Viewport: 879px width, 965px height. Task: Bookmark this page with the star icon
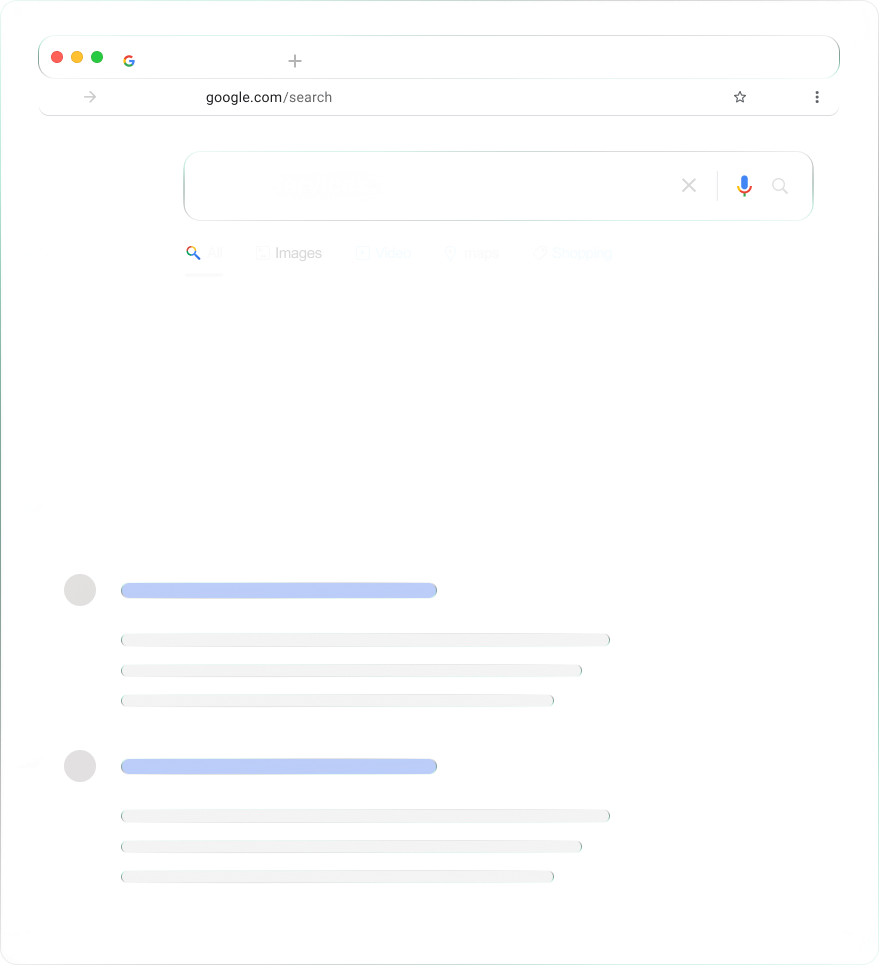[x=740, y=97]
